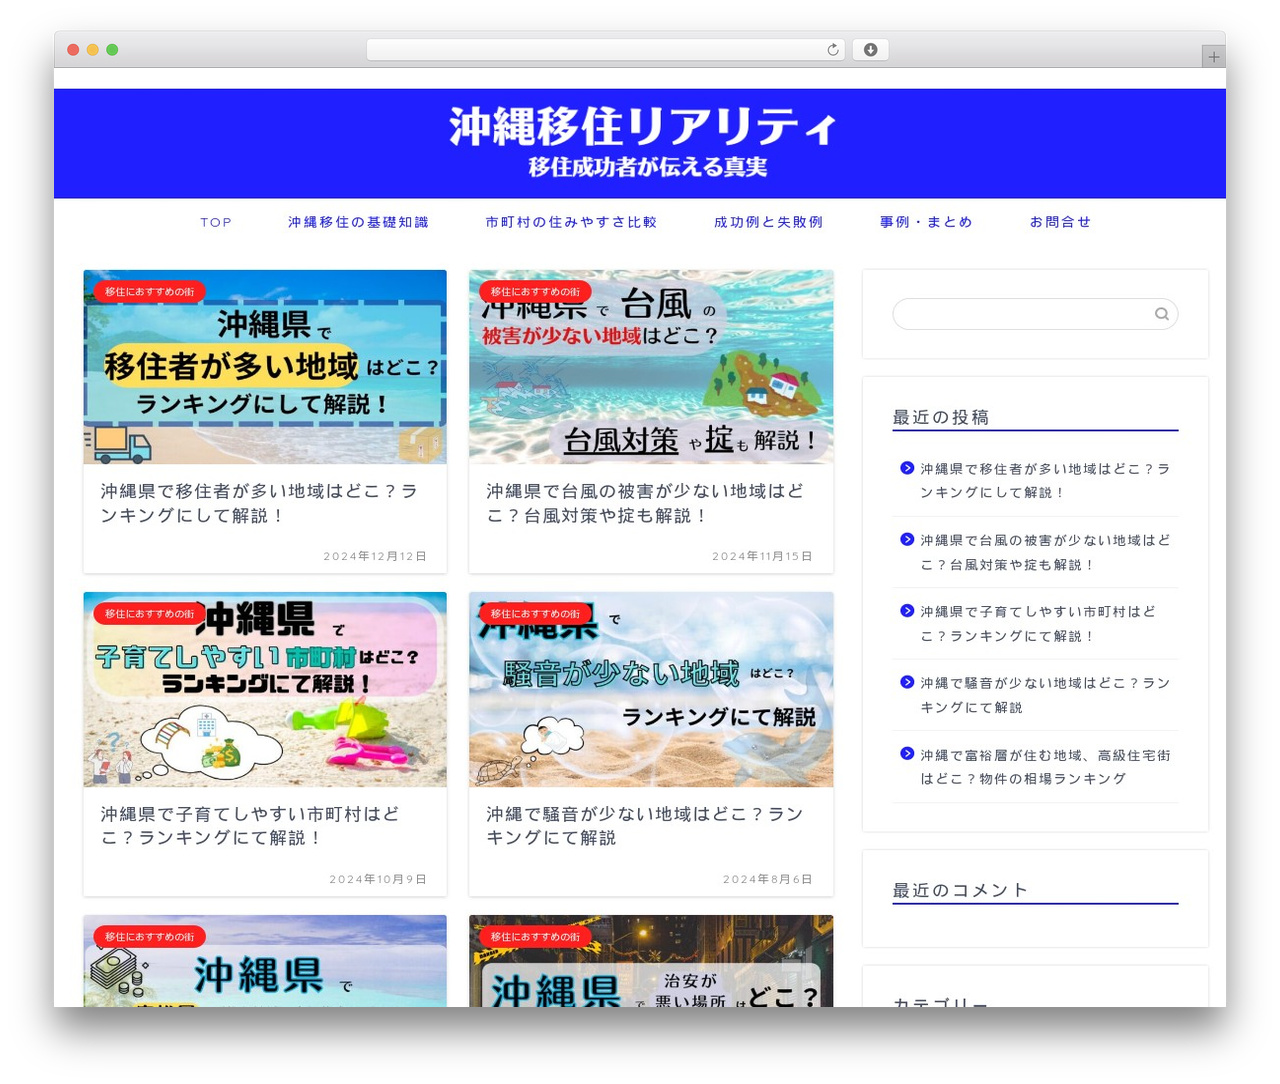Image resolution: width=1280 pixels, height=1084 pixels.
Task: Open article 沖縄県で台風の被害が少ない地域 title
Action: (x=645, y=503)
